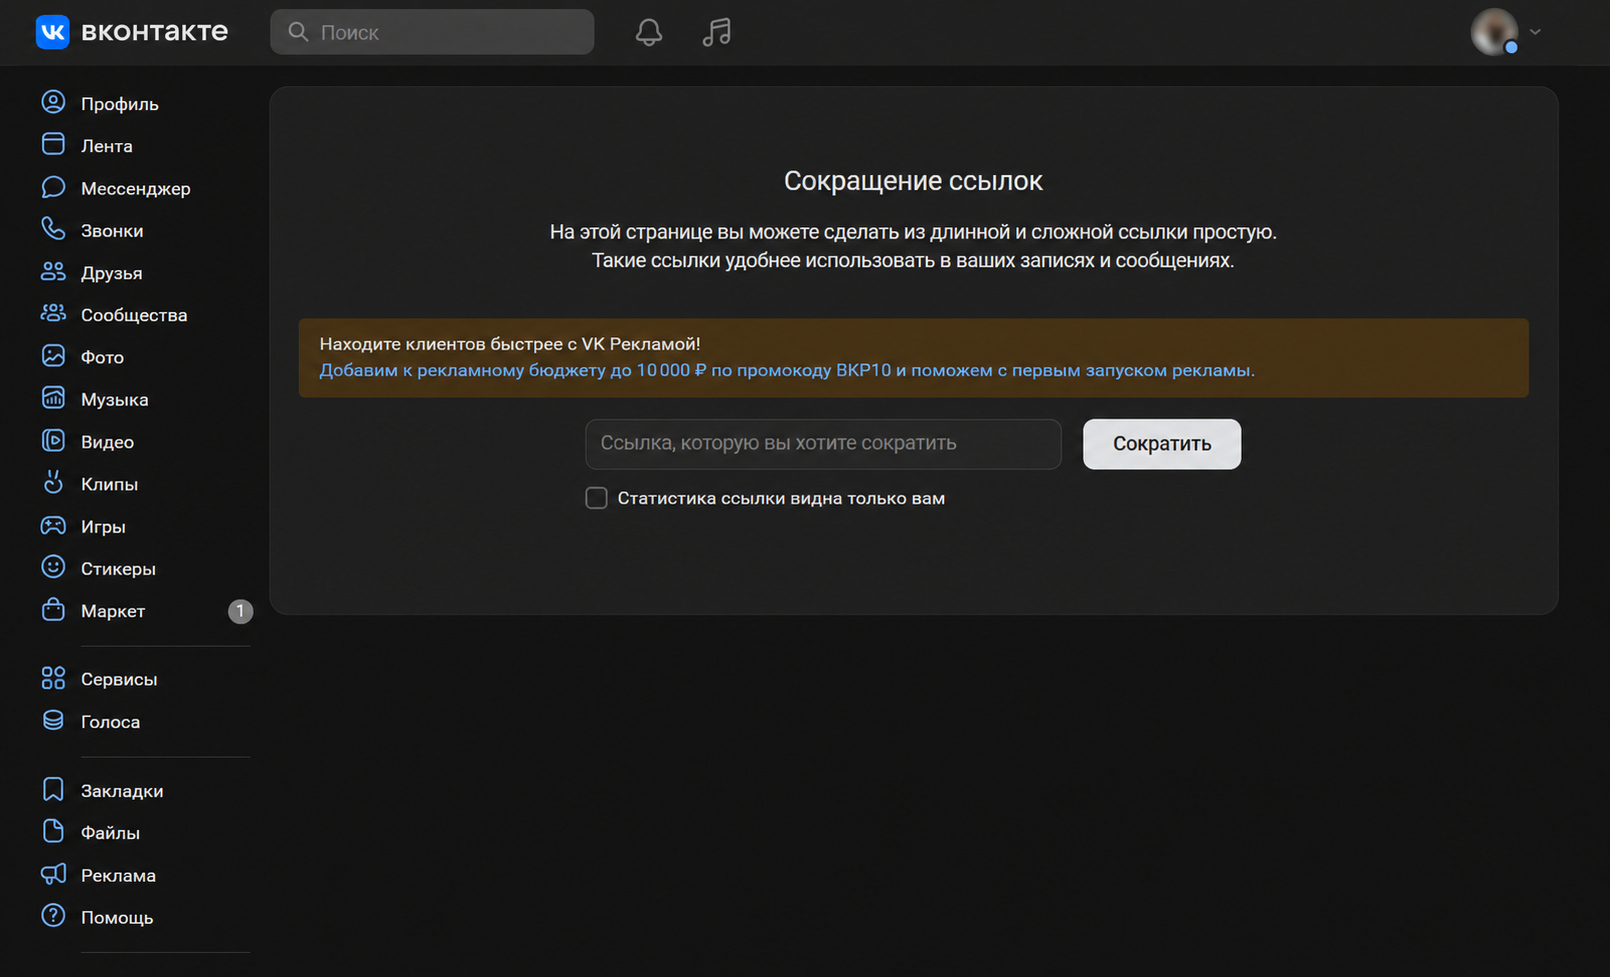
Task: Click the Маркет bag icon
Action: [x=53, y=610]
